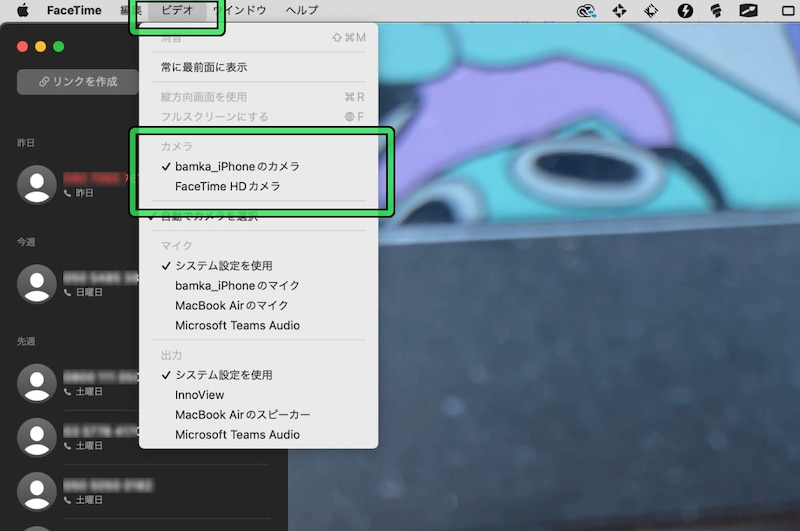
Task: Click the green full-screen window button
Action: pyautogui.click(x=59, y=47)
